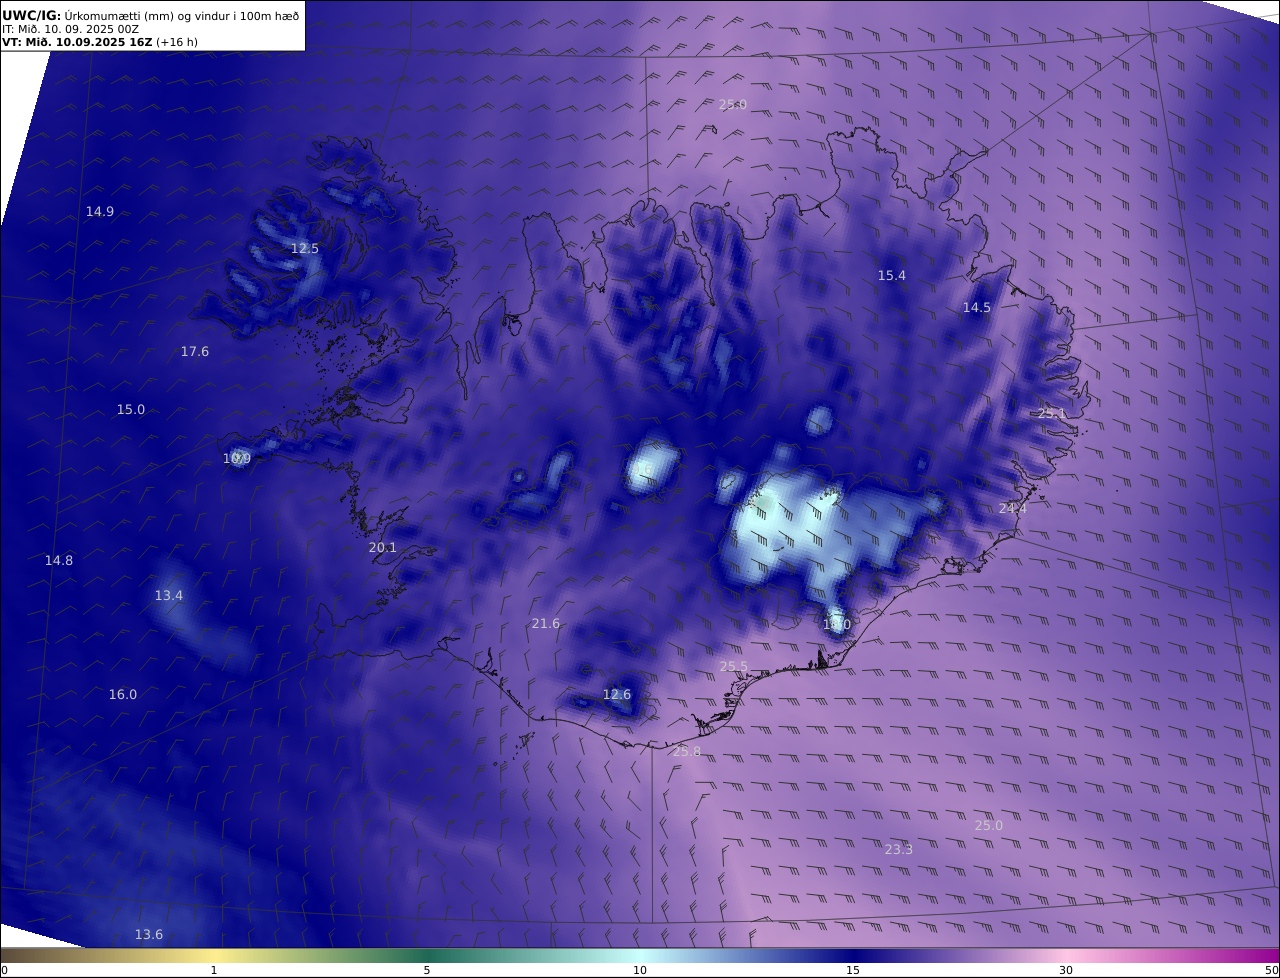Click the 14.0 value label
This screenshot has height=978, width=1280.
836,625
